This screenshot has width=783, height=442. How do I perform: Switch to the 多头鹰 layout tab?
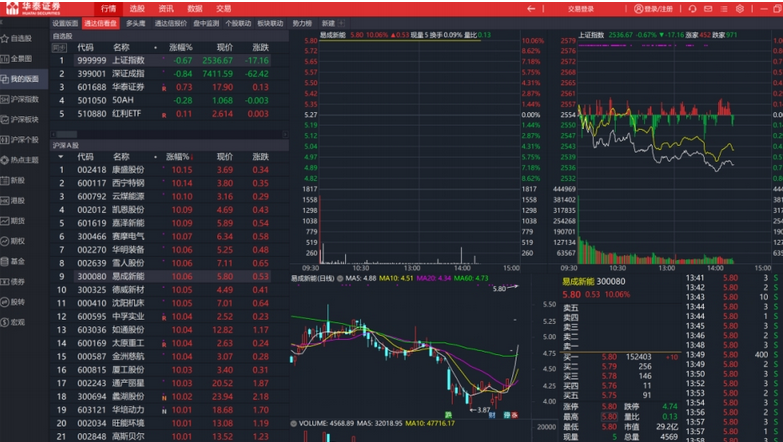click(136, 23)
